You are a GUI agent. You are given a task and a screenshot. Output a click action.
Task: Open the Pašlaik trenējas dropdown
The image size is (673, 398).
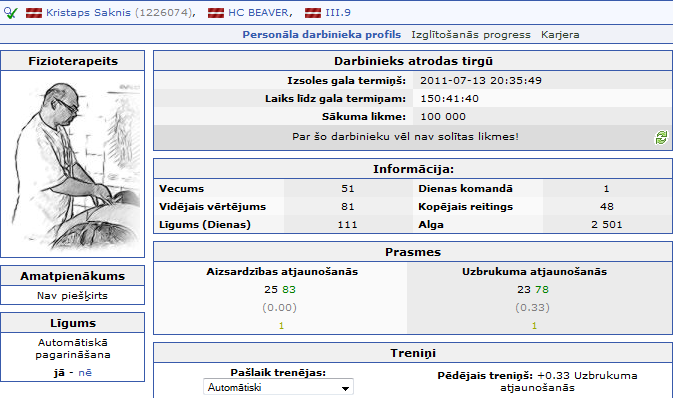(278, 387)
